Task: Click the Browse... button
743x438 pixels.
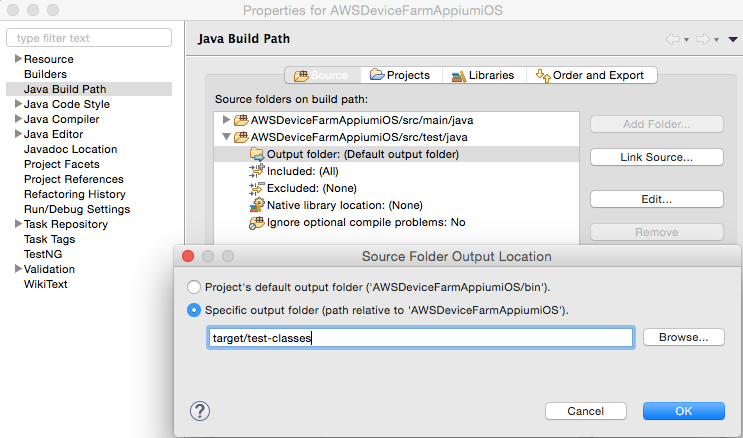Action: point(684,338)
